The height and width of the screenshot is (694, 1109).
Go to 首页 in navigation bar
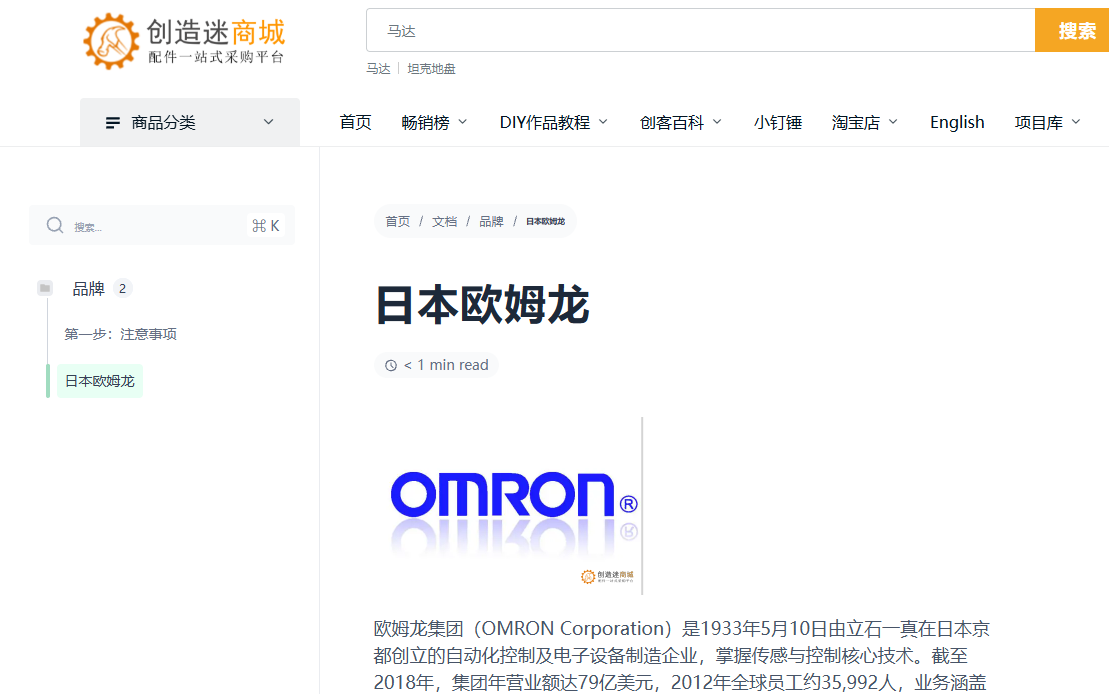click(x=355, y=123)
